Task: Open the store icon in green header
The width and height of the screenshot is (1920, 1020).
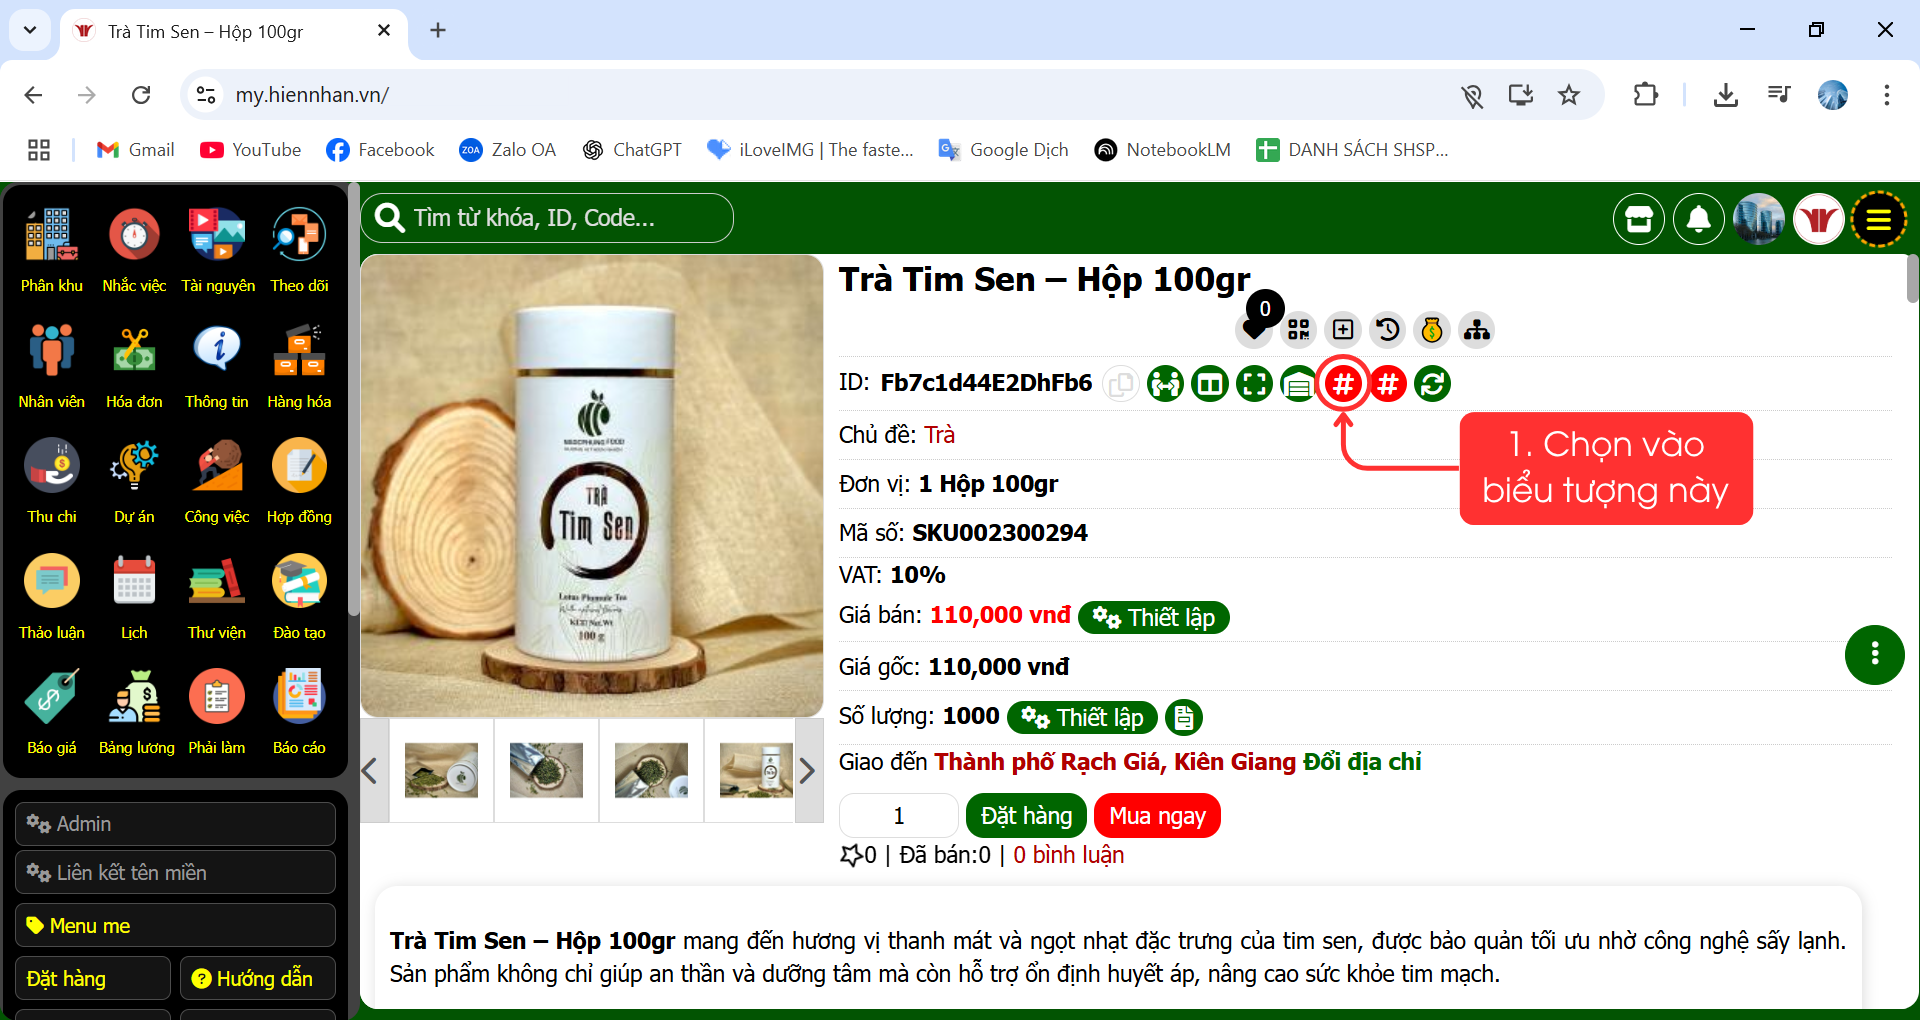Action: pos(1639,219)
